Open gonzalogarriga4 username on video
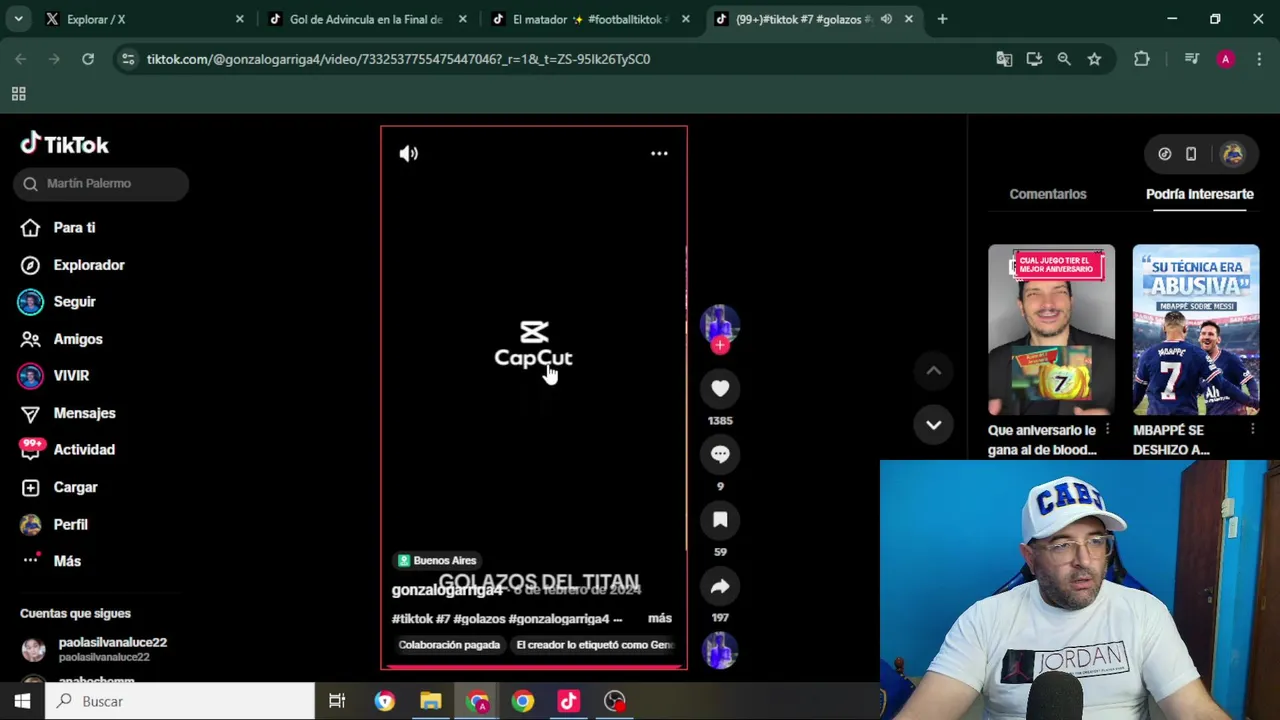 447,590
